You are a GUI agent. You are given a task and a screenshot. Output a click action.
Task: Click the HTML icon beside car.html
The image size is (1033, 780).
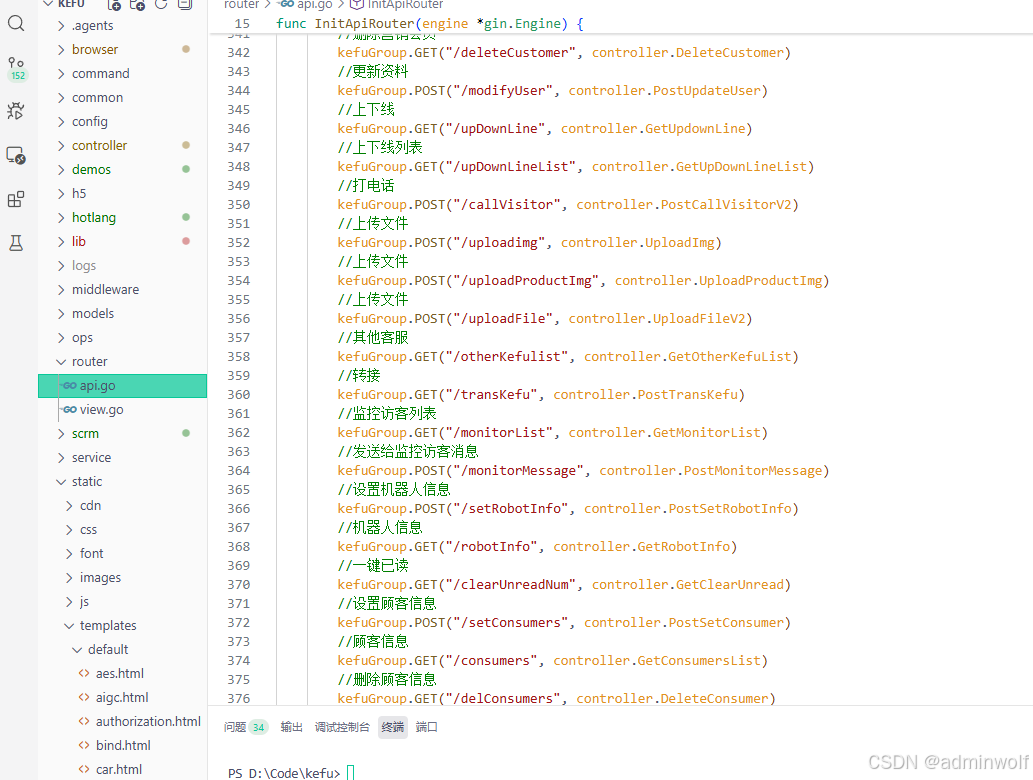coord(84,769)
